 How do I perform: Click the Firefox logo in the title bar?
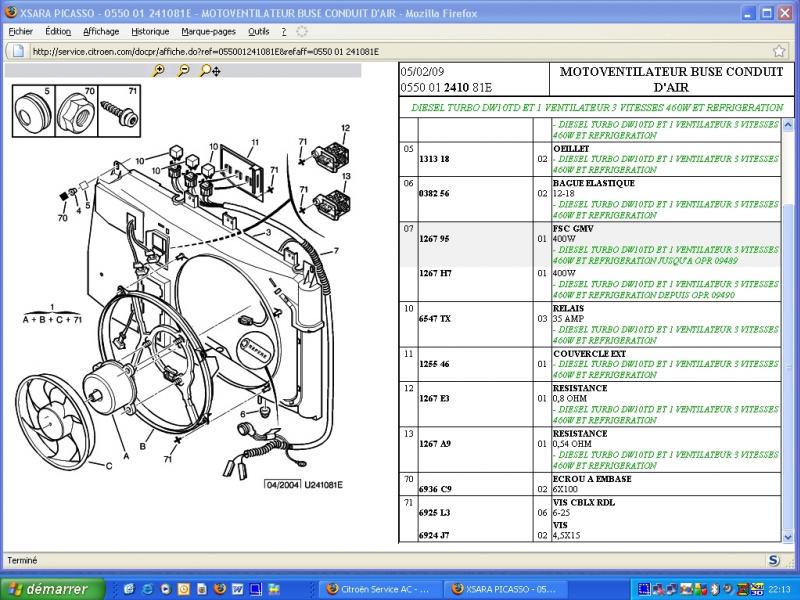[11, 13]
